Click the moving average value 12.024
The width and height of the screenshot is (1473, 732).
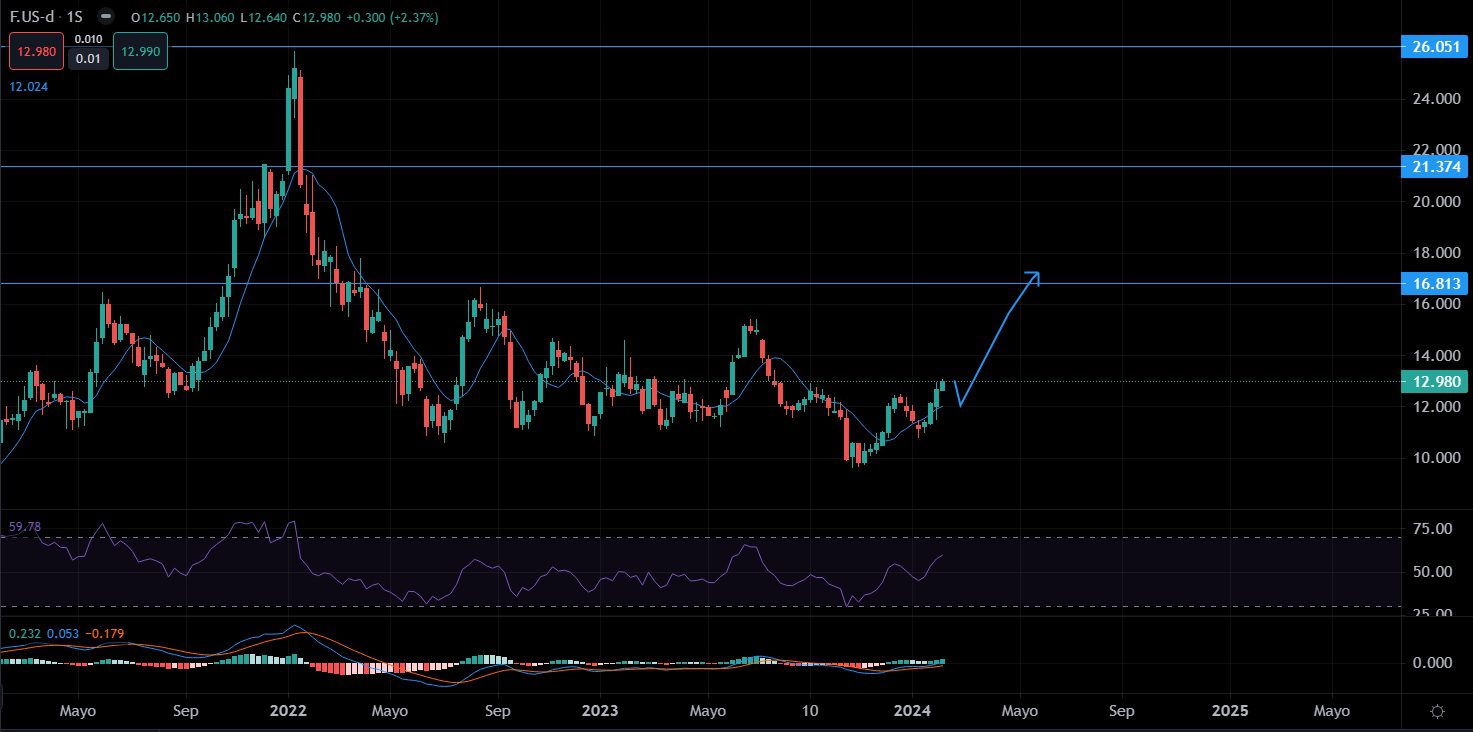[x=29, y=87]
